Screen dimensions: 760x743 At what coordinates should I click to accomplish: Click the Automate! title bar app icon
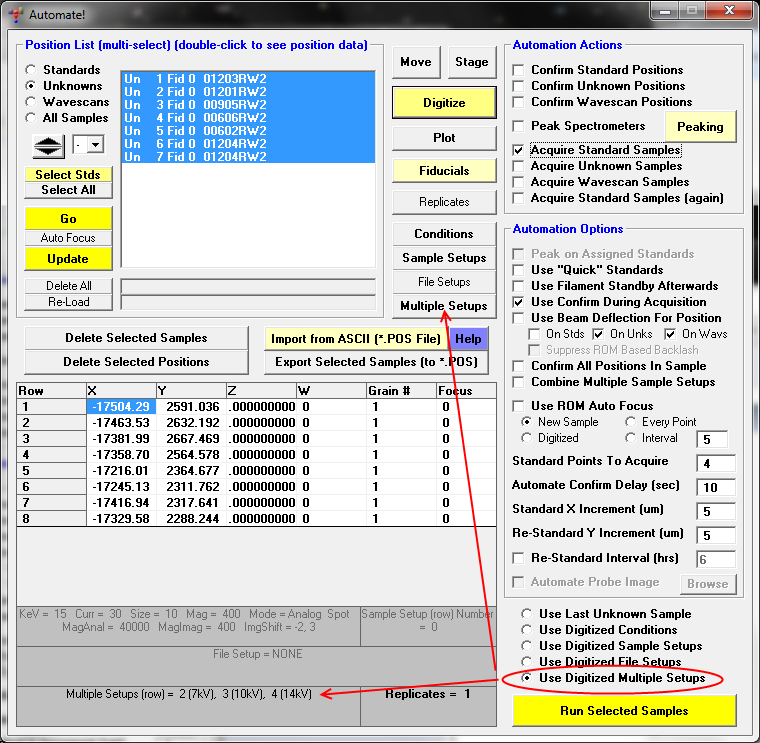tap(14, 15)
